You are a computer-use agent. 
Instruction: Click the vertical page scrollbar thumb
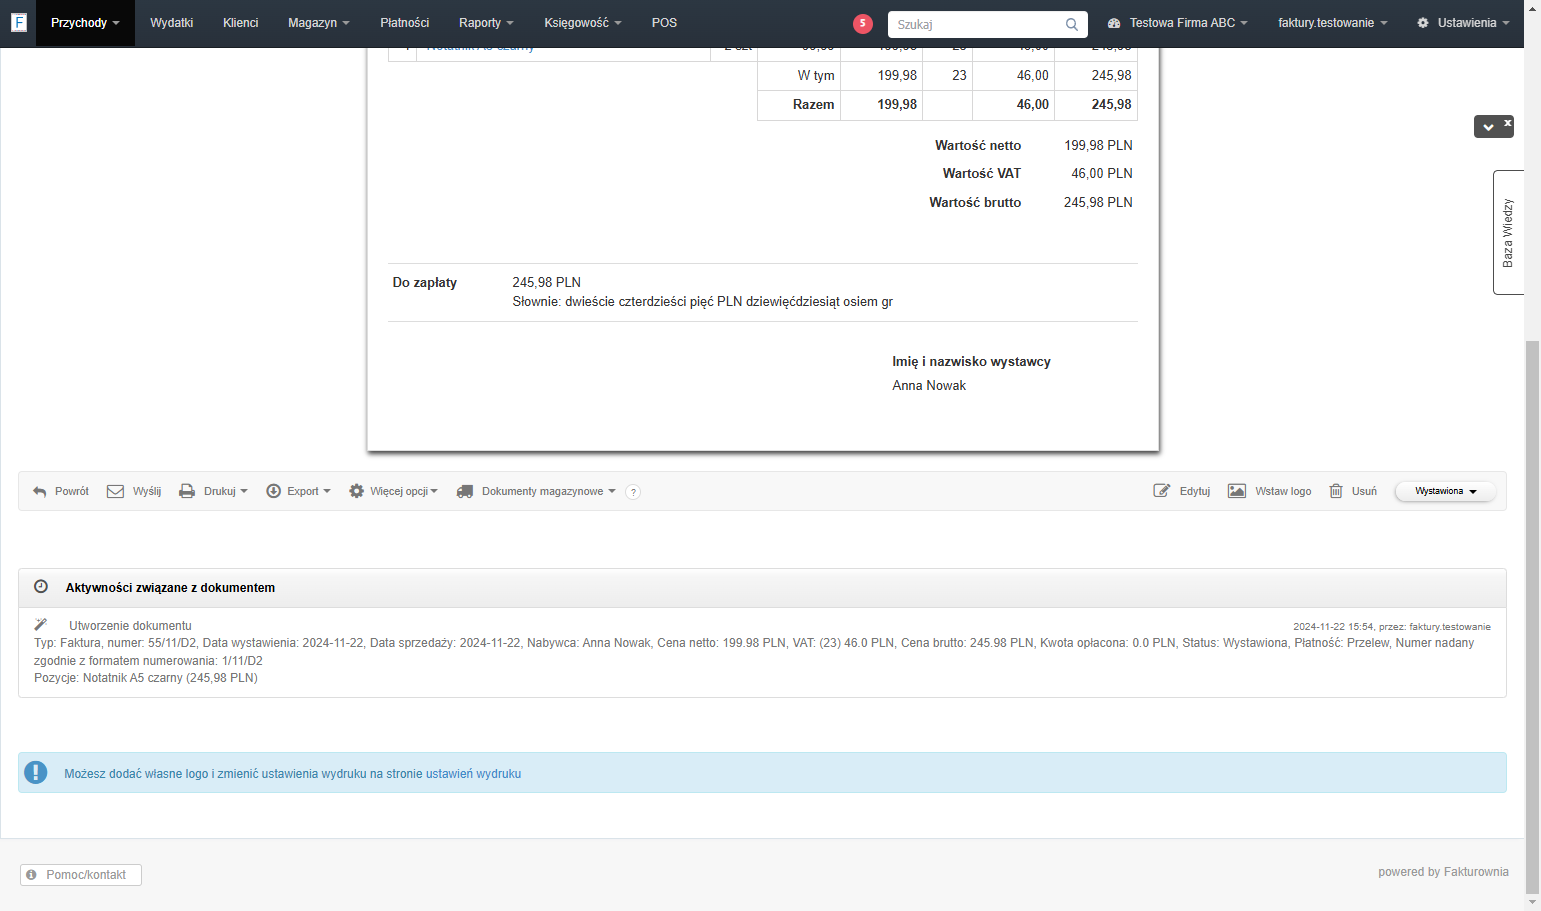point(1532,615)
